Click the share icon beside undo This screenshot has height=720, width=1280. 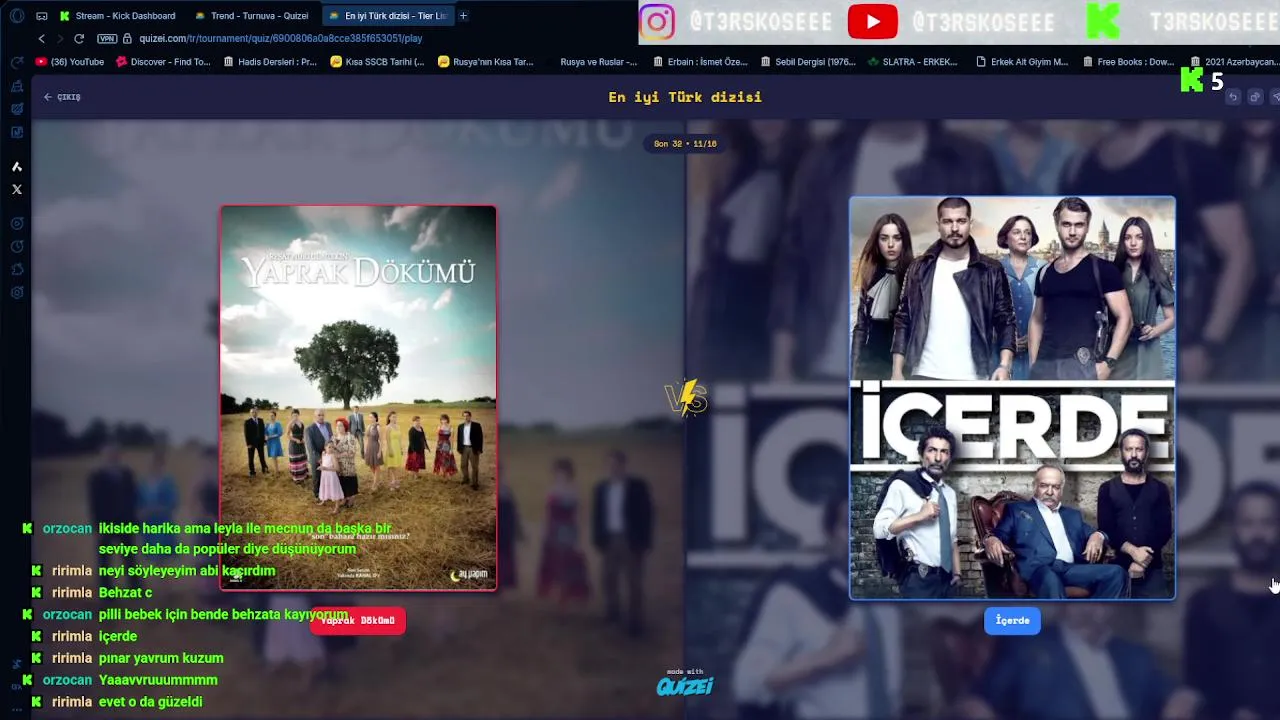pos(1255,97)
